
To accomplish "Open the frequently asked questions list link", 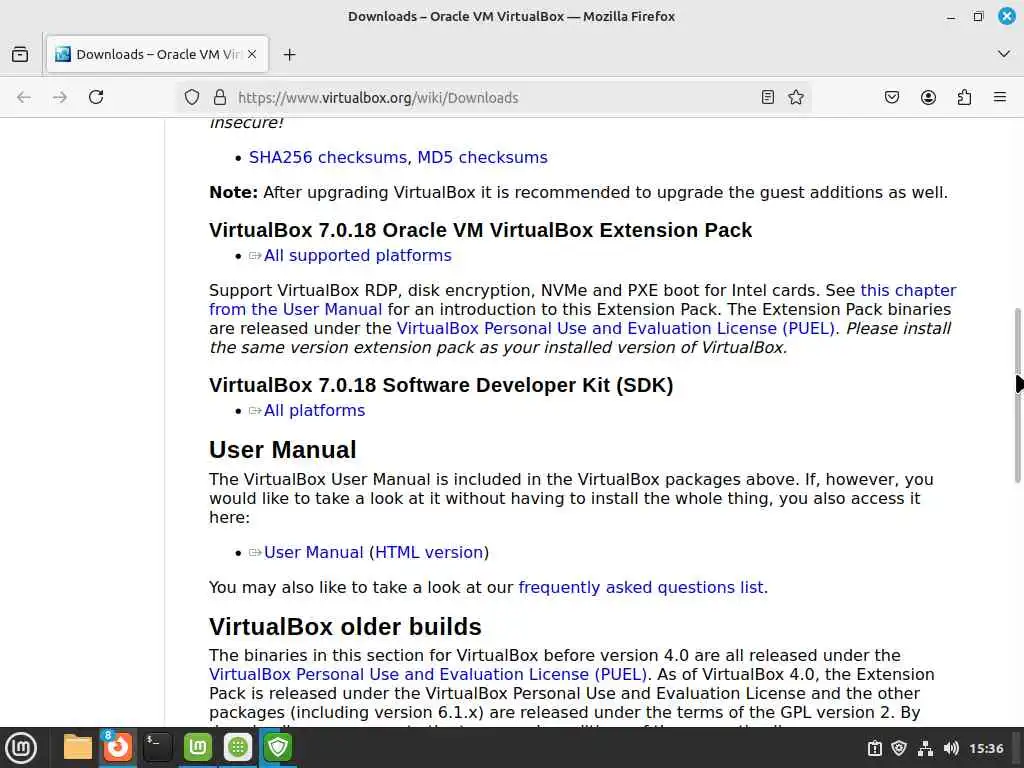I will 641,588.
